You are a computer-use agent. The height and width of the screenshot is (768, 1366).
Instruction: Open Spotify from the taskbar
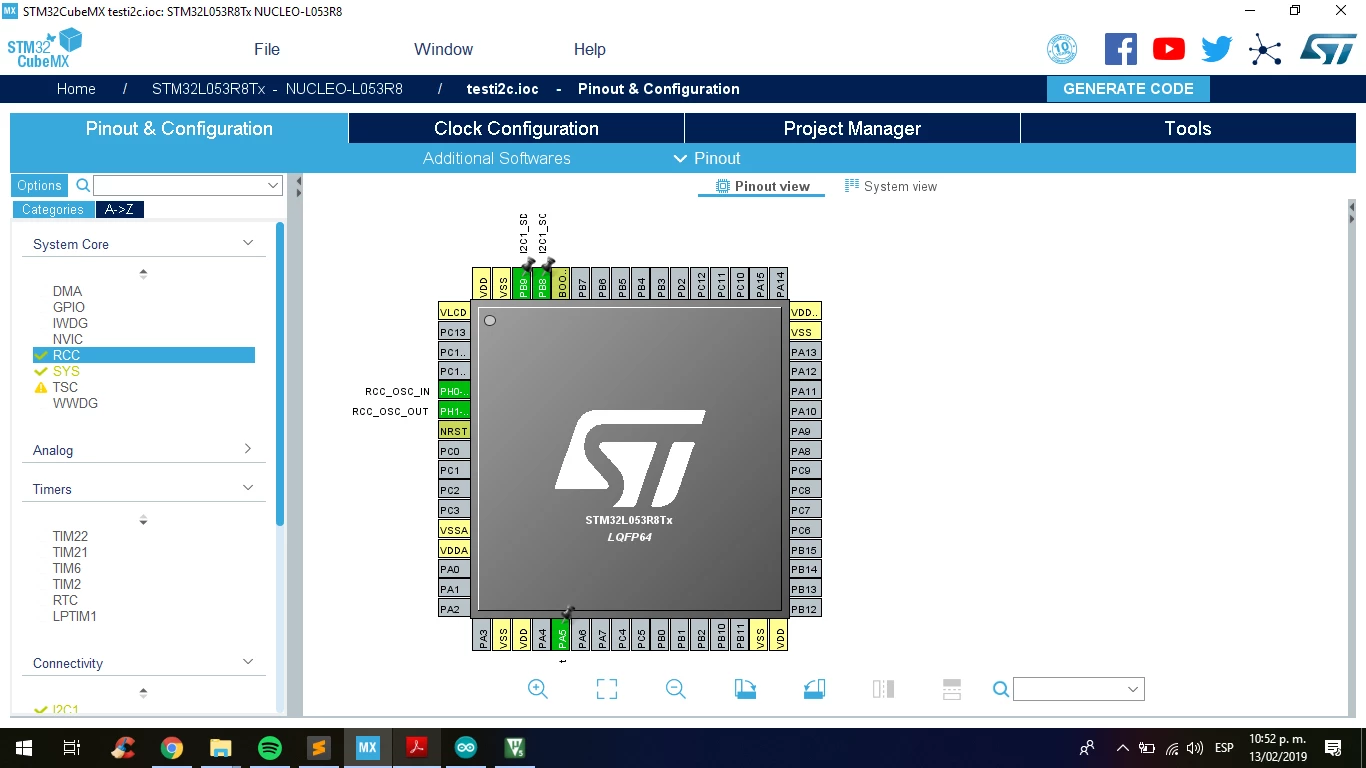270,748
